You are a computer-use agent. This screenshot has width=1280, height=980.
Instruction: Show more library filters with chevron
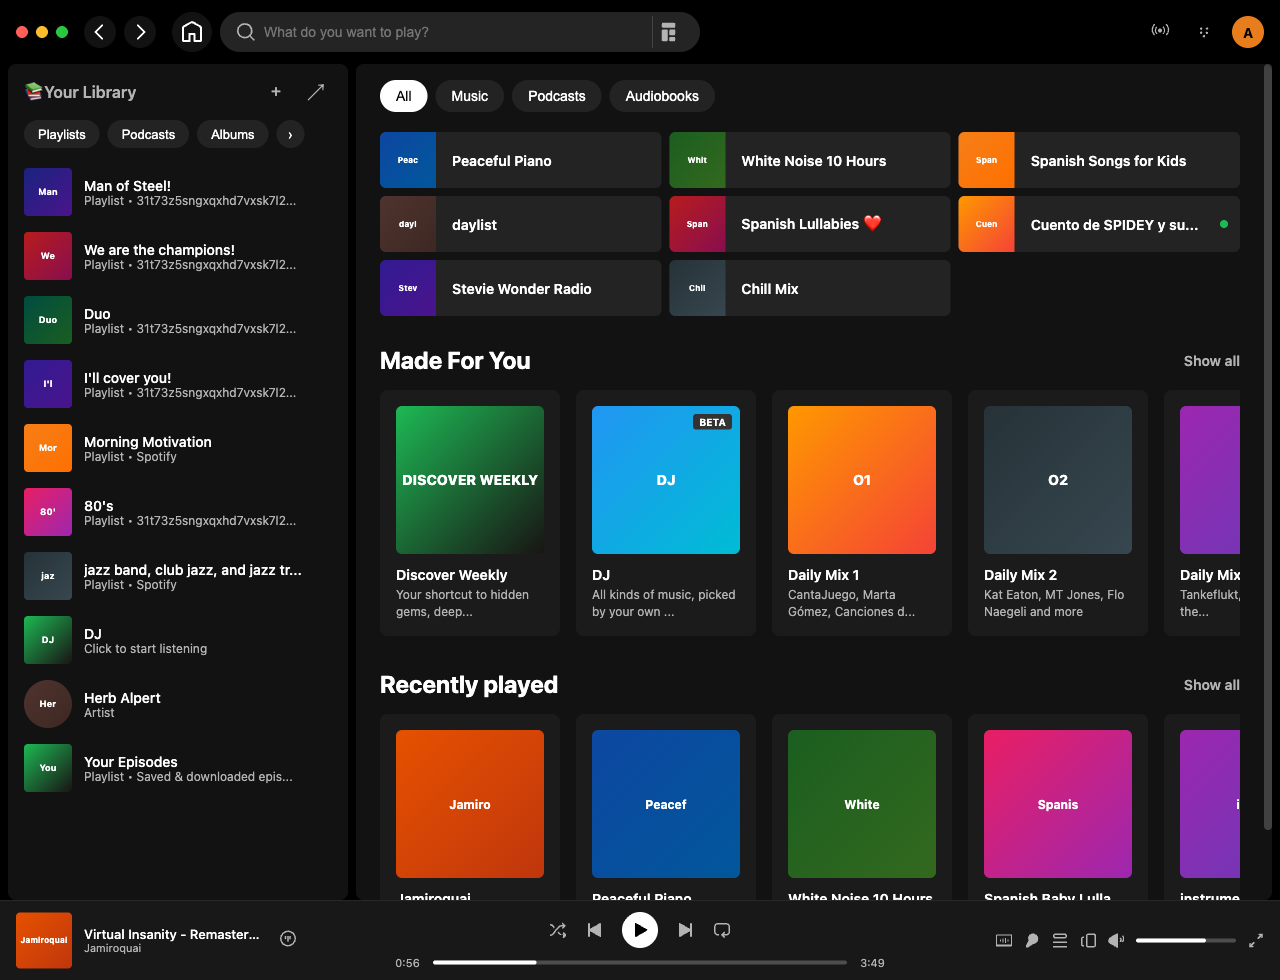(x=290, y=134)
